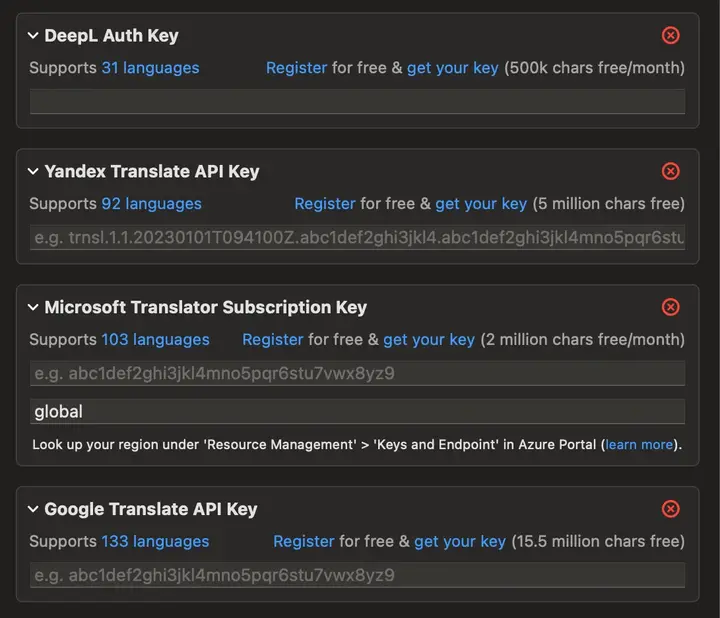Open Microsoft's 103 languages link
The height and width of the screenshot is (618, 720).
(x=155, y=340)
